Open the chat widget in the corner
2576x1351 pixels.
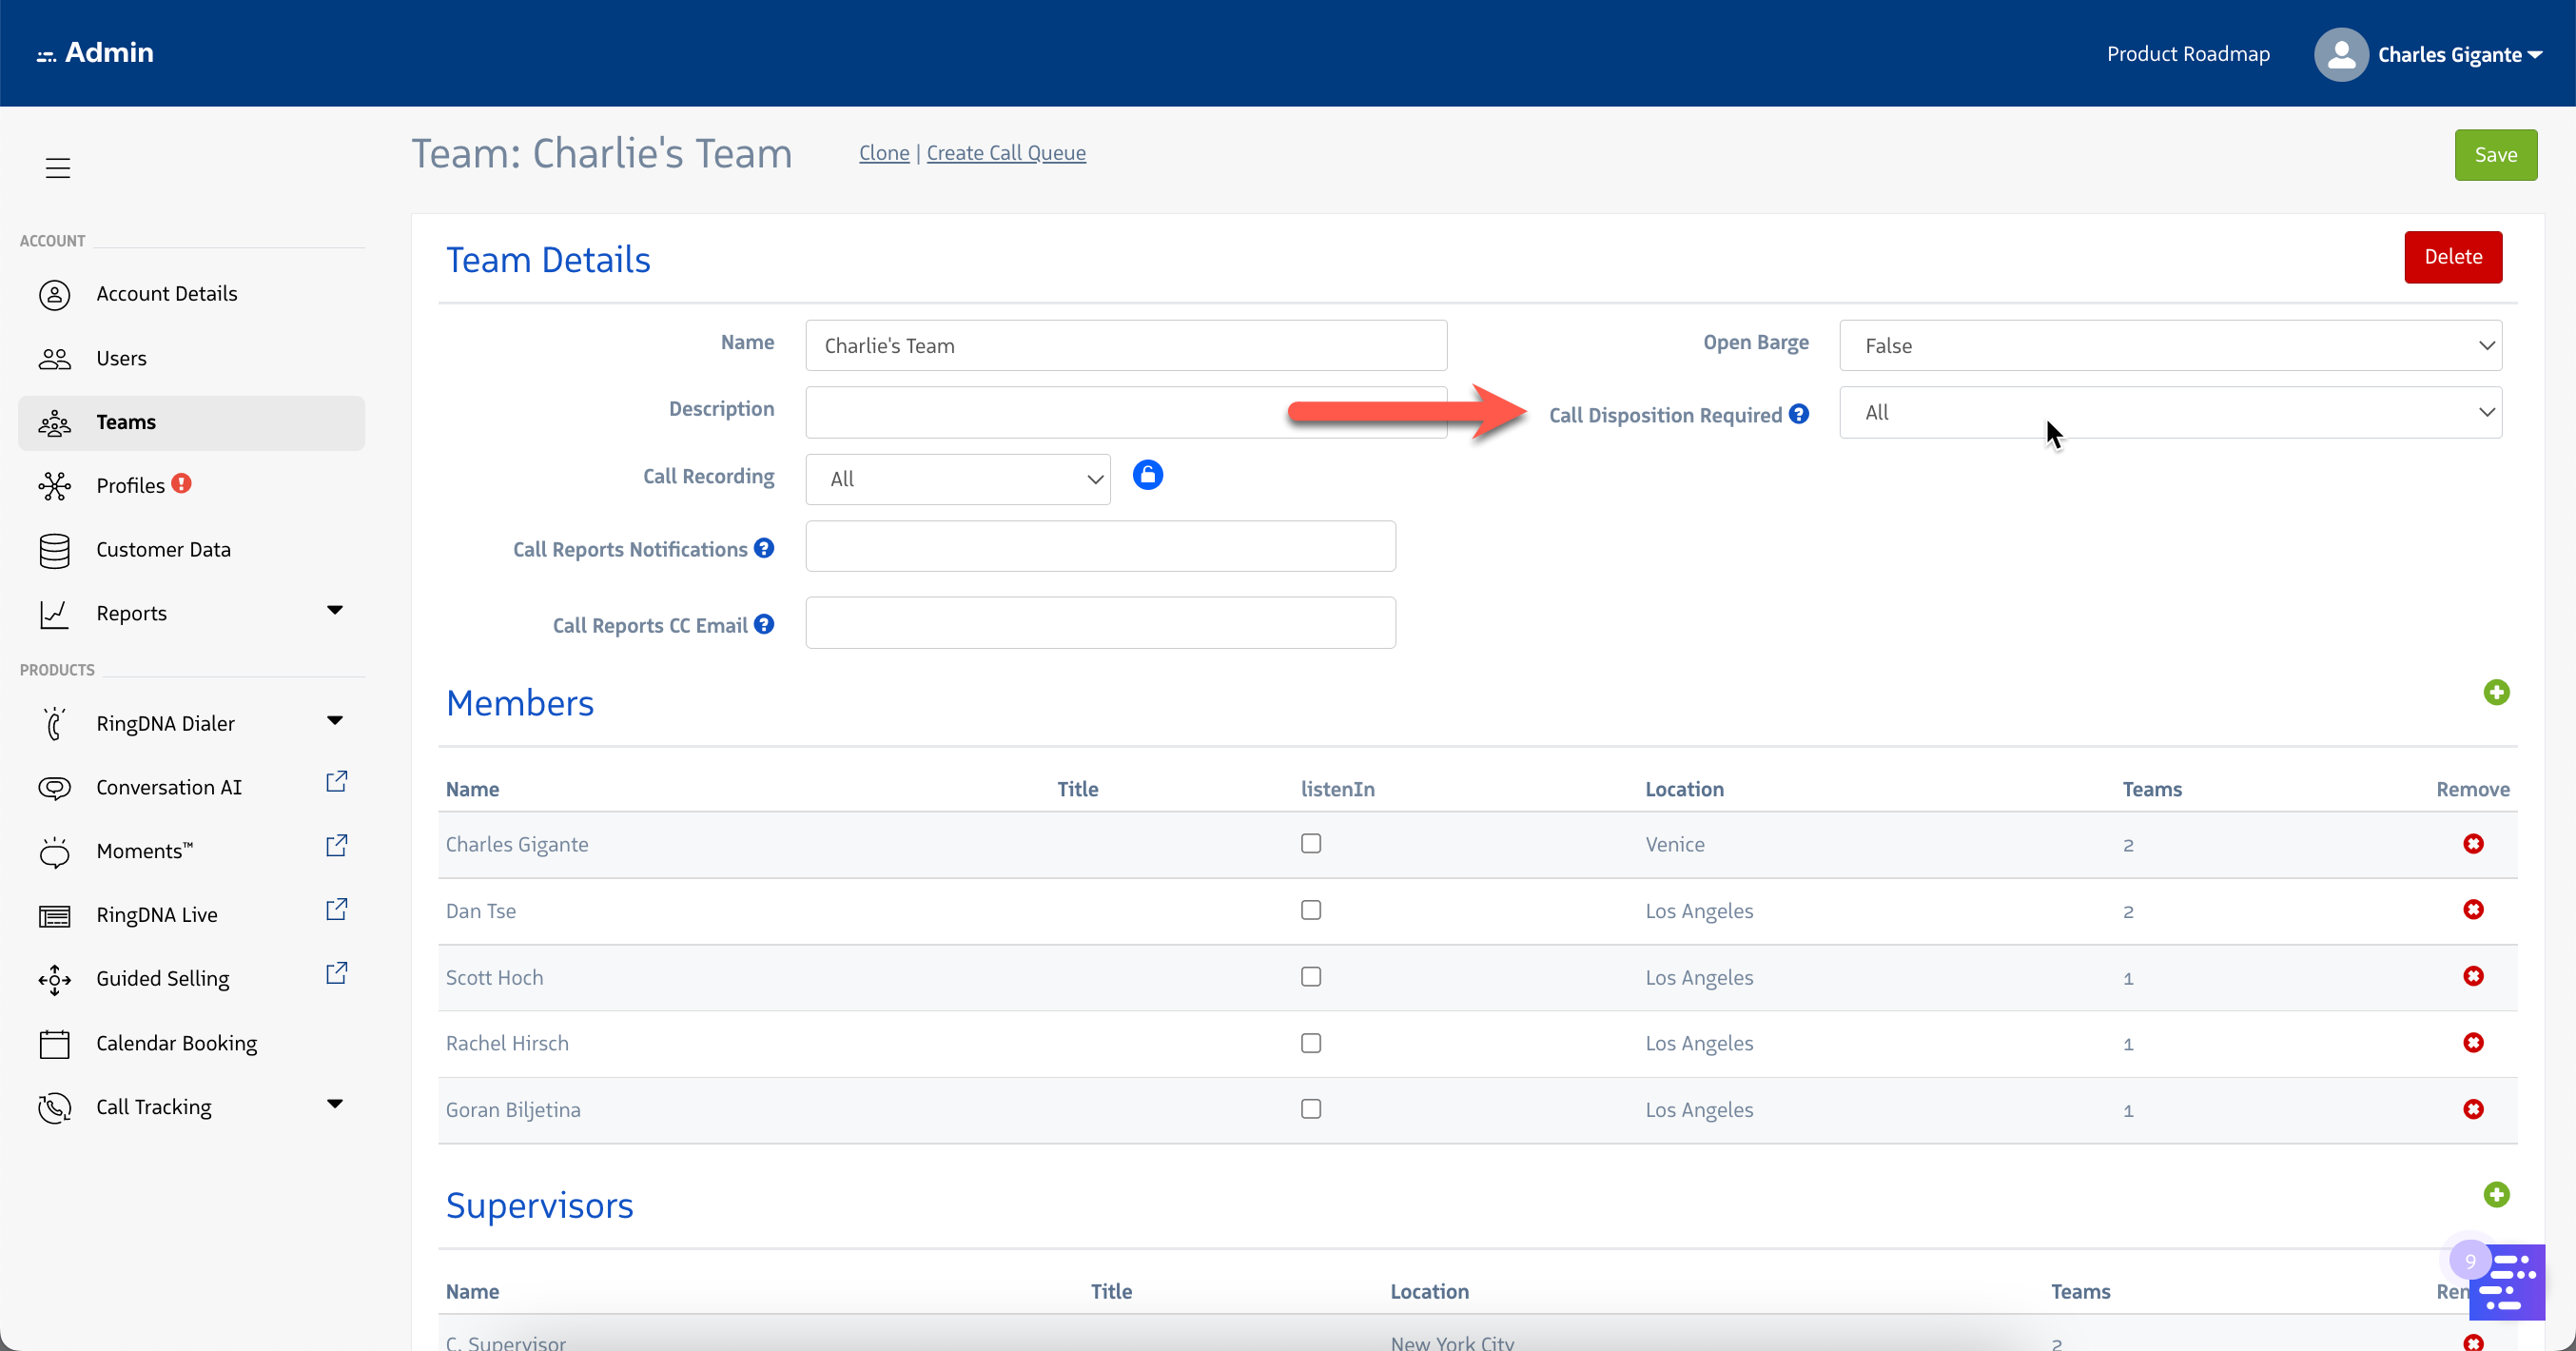[x=2509, y=1285]
